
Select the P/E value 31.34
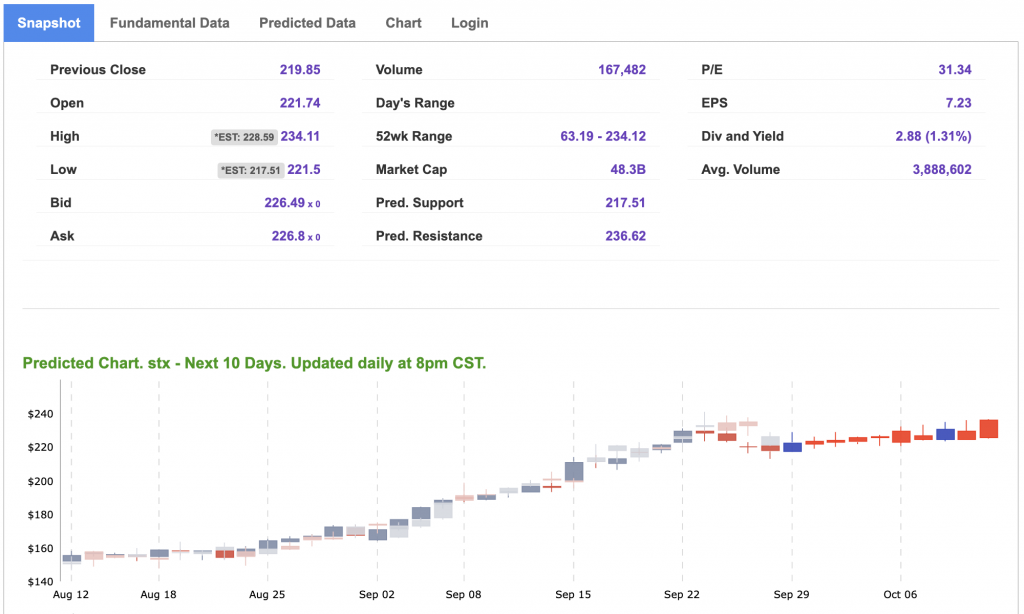pyautogui.click(x=954, y=70)
